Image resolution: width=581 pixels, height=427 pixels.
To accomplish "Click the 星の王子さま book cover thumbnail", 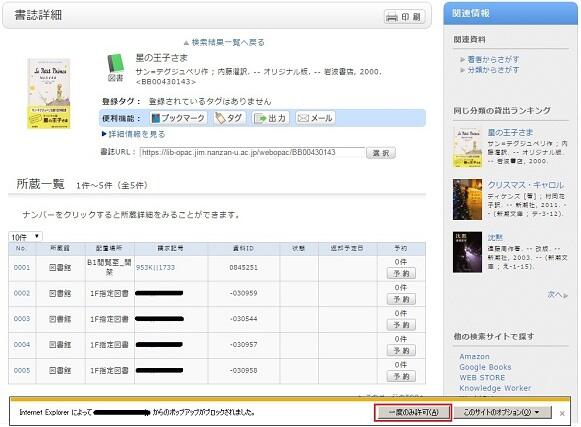I will [x=49, y=93].
